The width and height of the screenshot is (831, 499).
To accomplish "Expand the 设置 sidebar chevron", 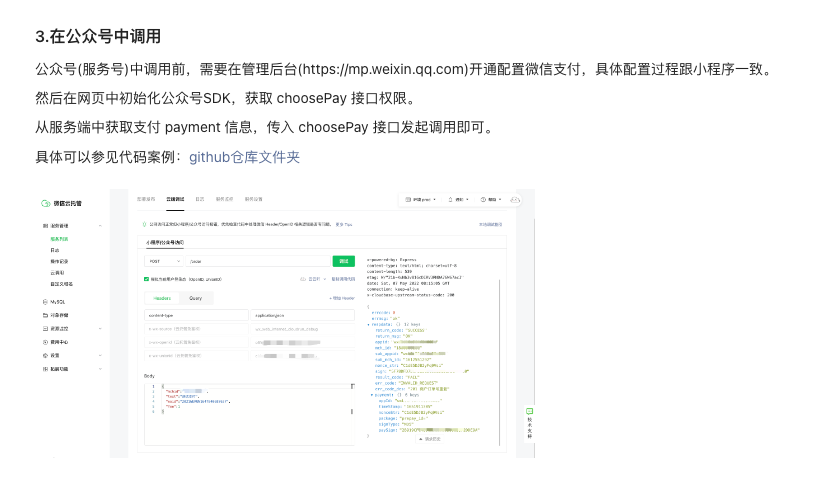I will 100,355.
